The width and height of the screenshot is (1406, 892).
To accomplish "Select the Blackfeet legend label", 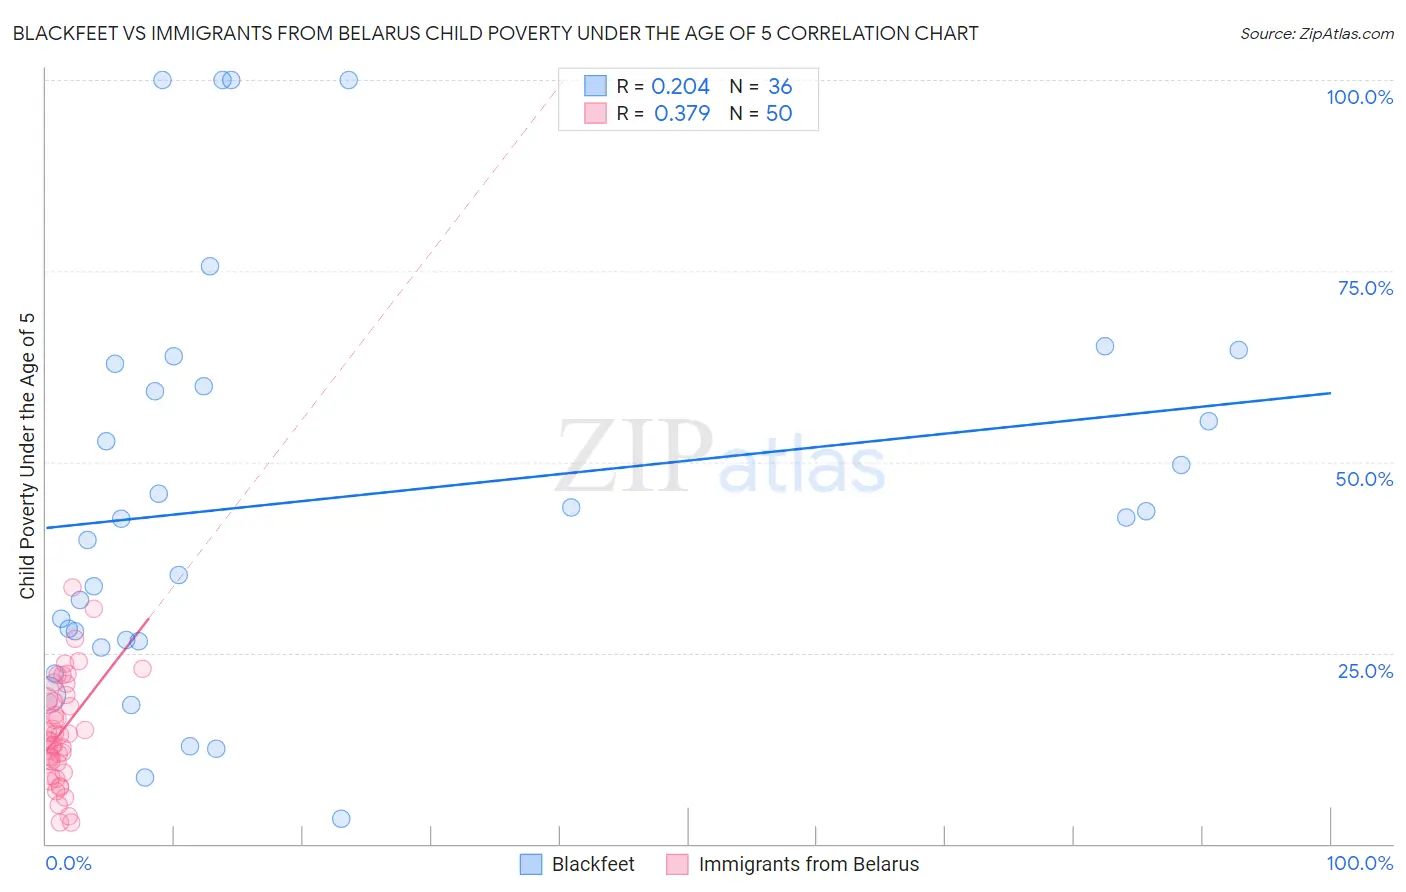I will point(593,864).
